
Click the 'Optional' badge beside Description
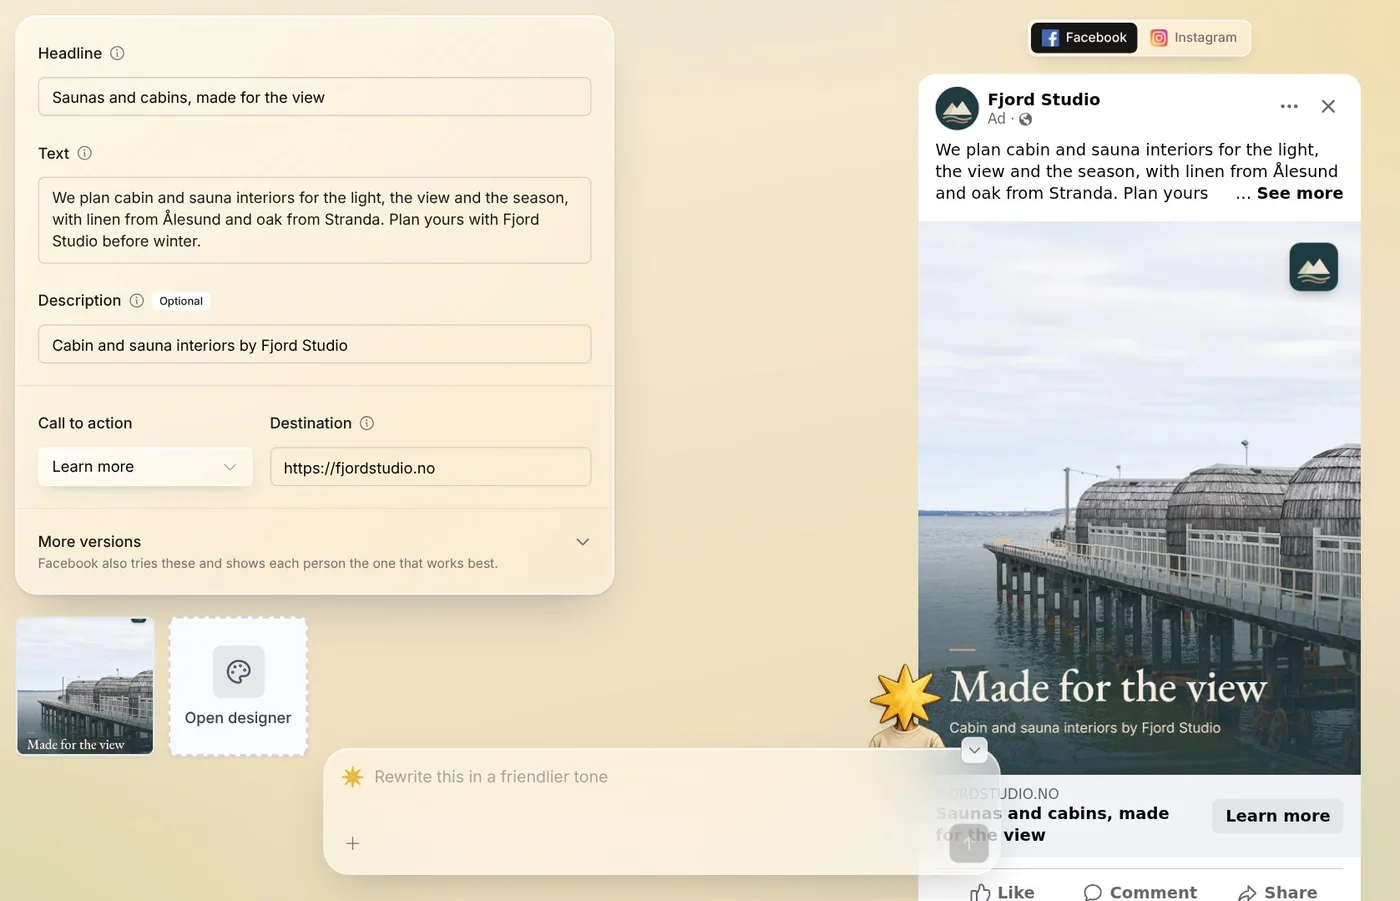181,301
